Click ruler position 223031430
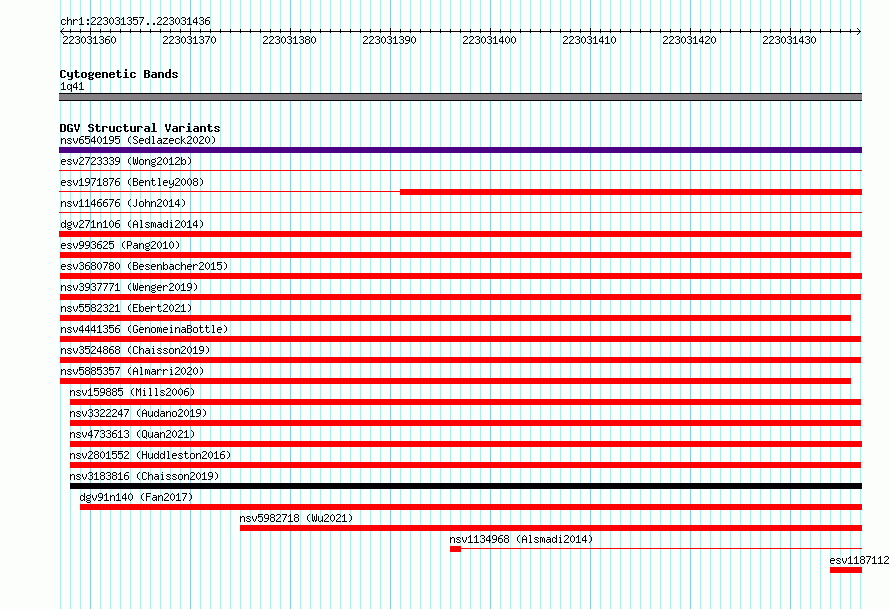The image size is (890, 609). click(x=789, y=40)
